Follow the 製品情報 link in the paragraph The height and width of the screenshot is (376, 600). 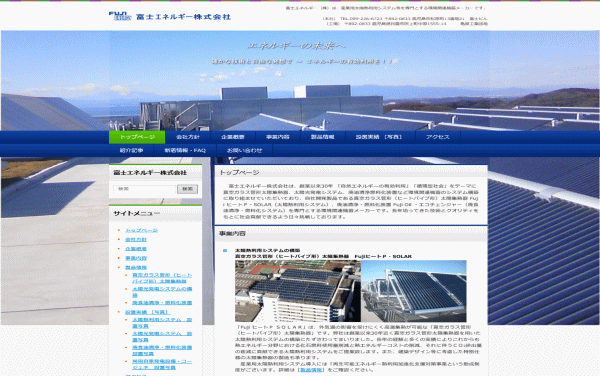311,370
